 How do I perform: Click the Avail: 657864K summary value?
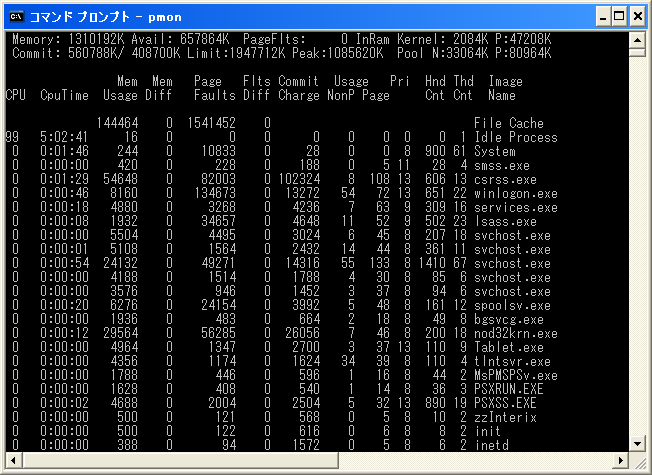click(x=180, y=40)
